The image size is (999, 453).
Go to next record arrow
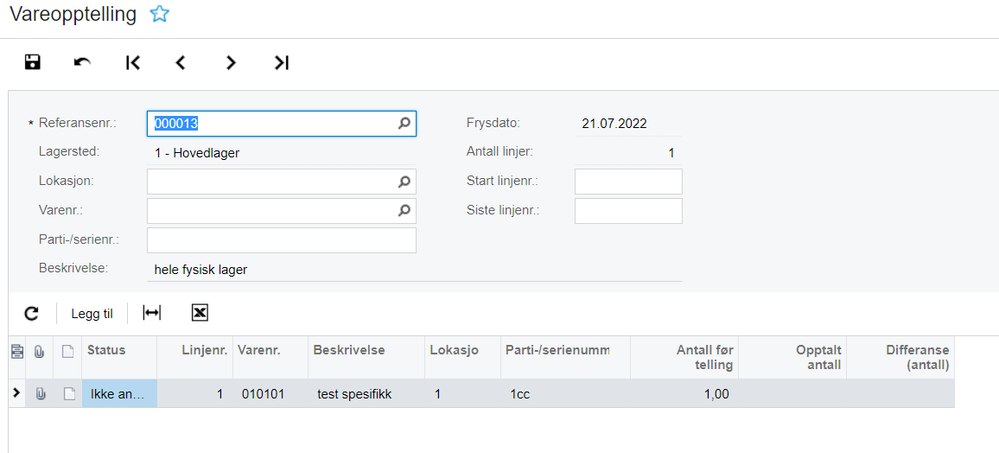click(231, 62)
